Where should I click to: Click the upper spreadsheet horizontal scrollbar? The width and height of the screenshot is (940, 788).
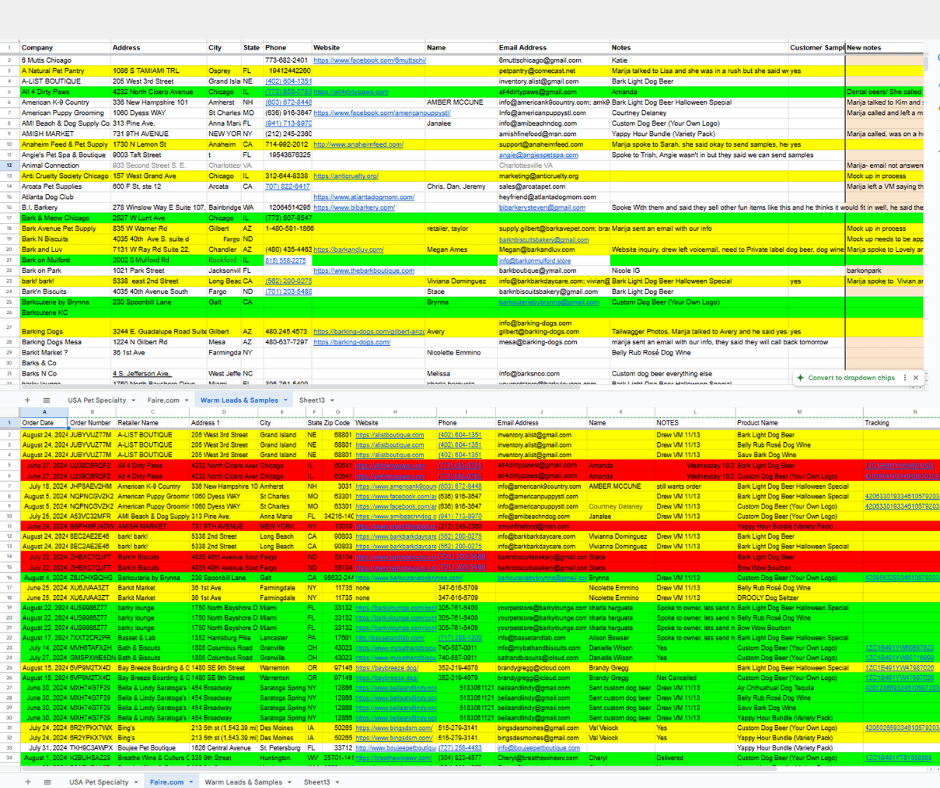300,387
